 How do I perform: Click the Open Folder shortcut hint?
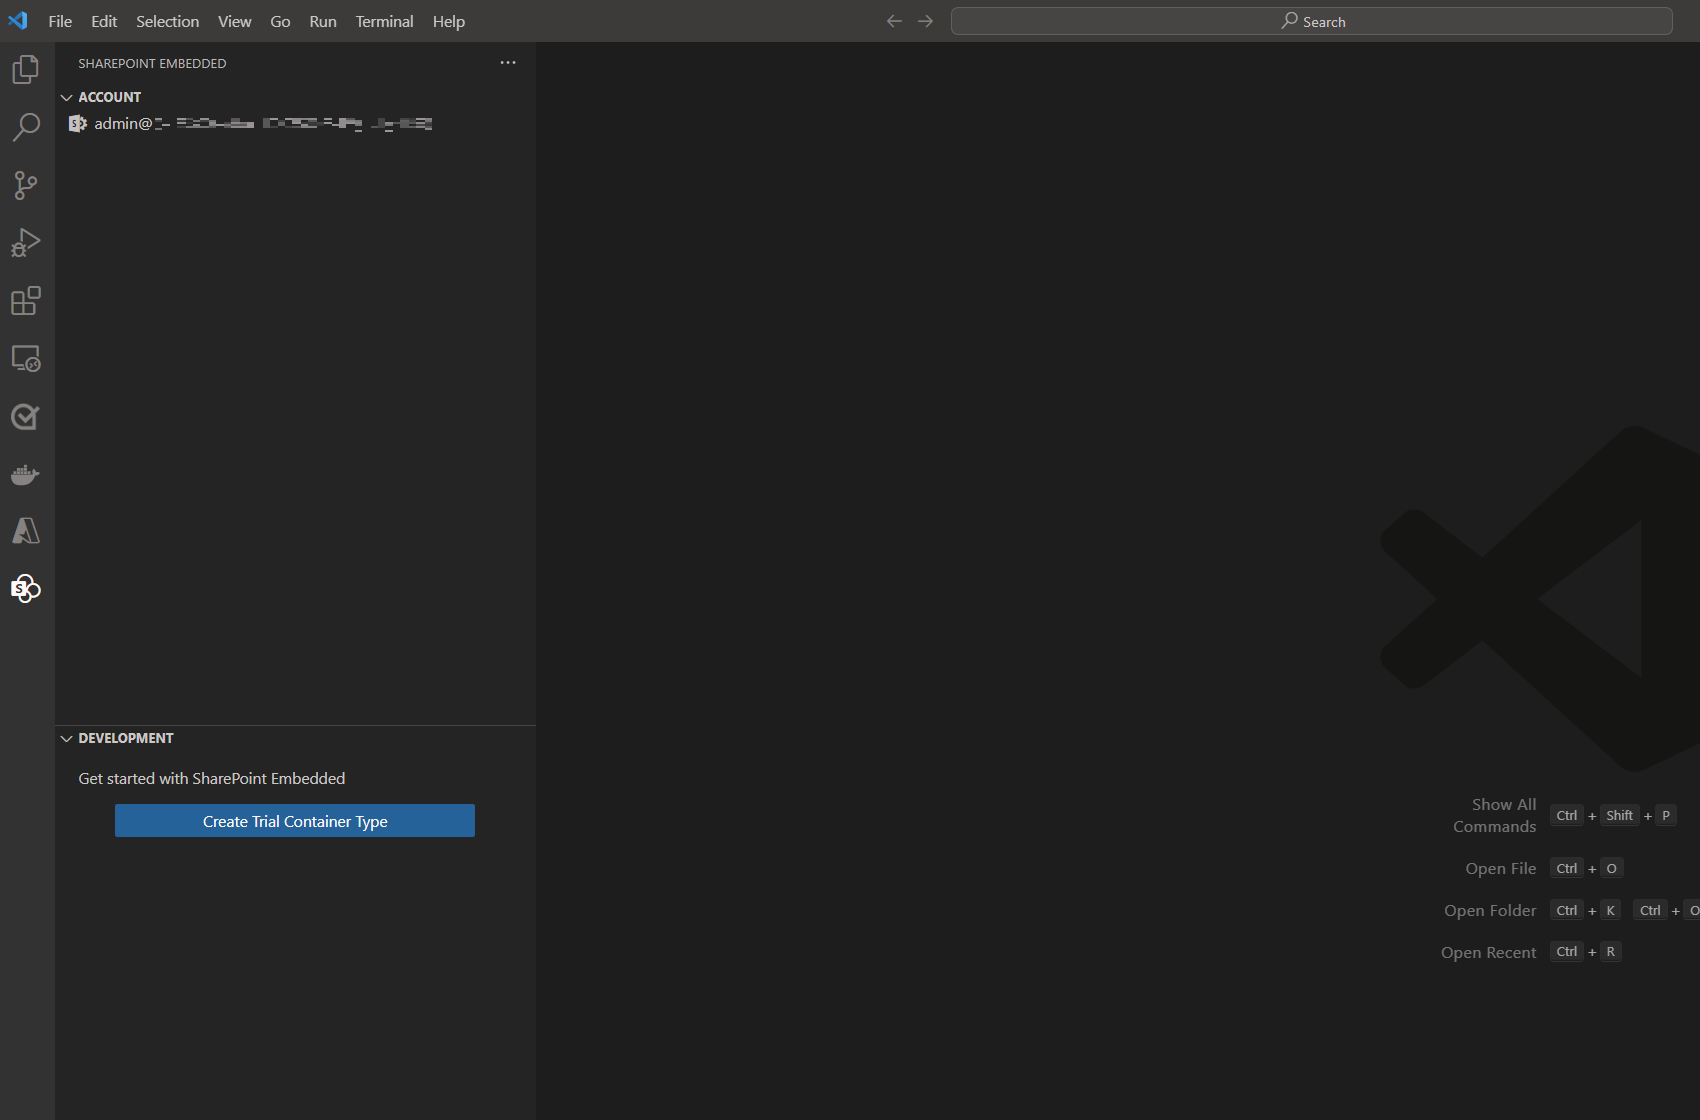pyautogui.click(x=1490, y=910)
